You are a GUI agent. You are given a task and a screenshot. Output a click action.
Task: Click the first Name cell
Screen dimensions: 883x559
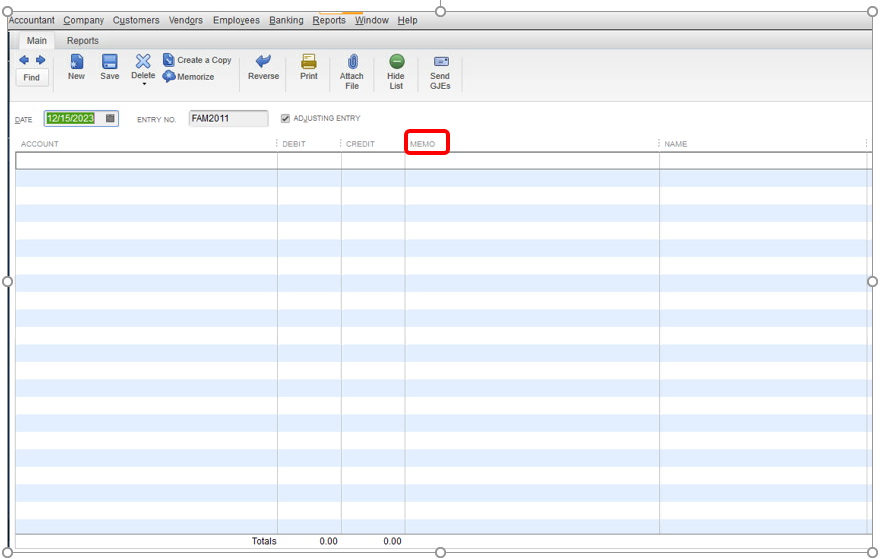[763, 160]
